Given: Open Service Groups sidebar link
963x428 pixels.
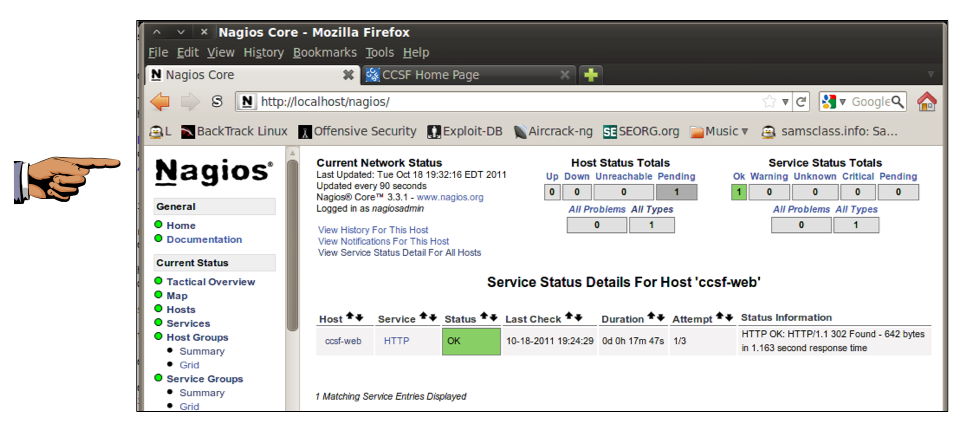Looking at the screenshot, I should [x=205, y=379].
